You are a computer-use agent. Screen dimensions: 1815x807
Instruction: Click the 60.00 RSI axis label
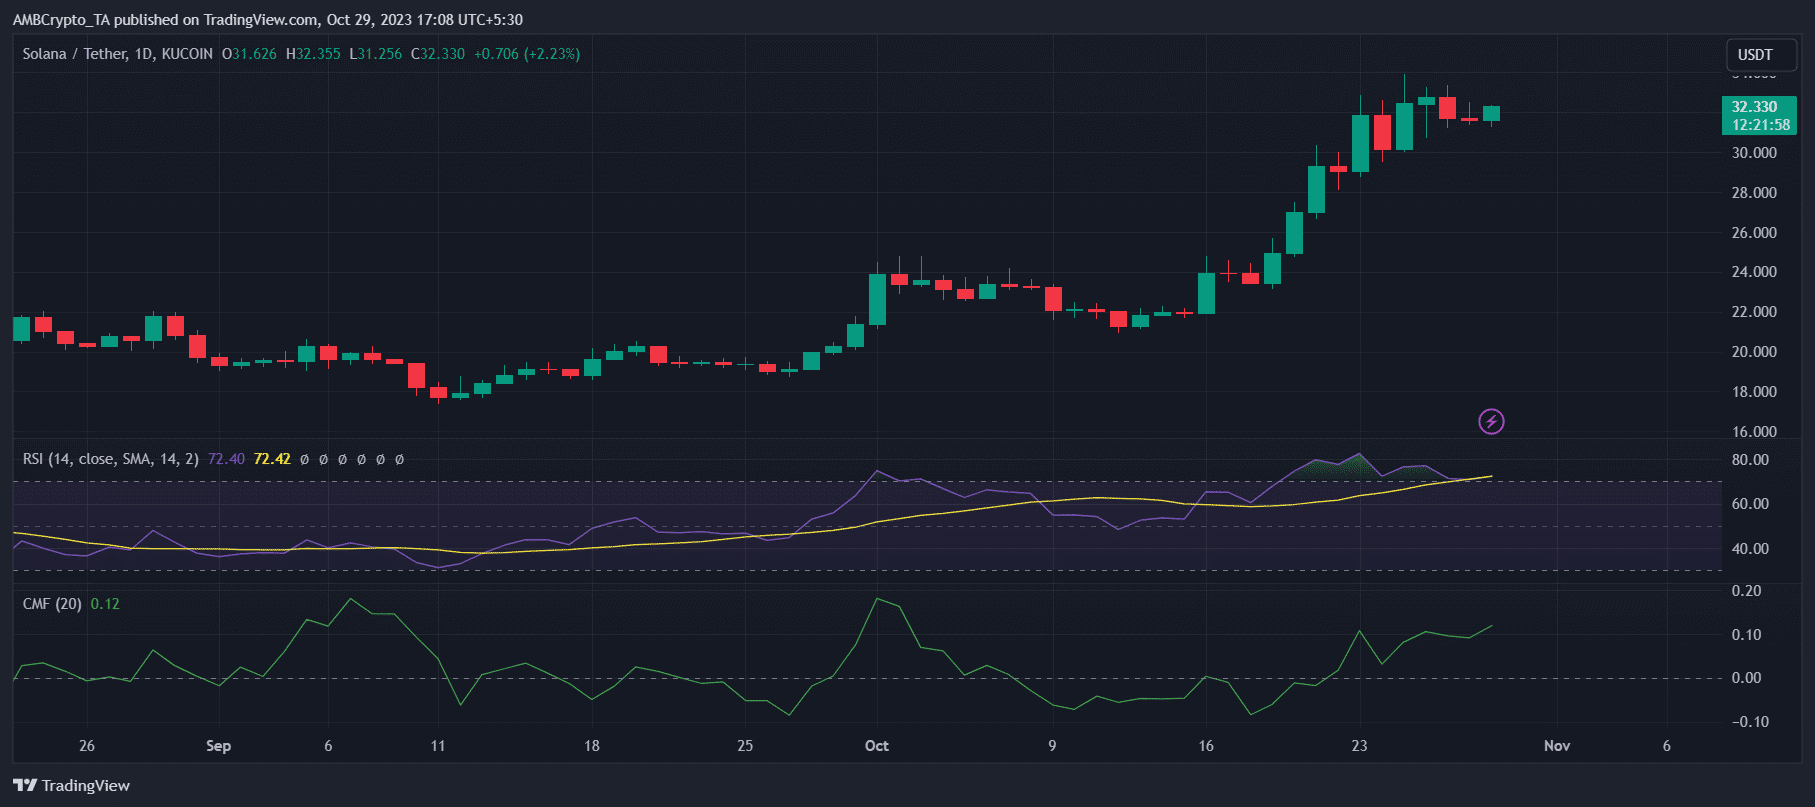click(x=1750, y=504)
